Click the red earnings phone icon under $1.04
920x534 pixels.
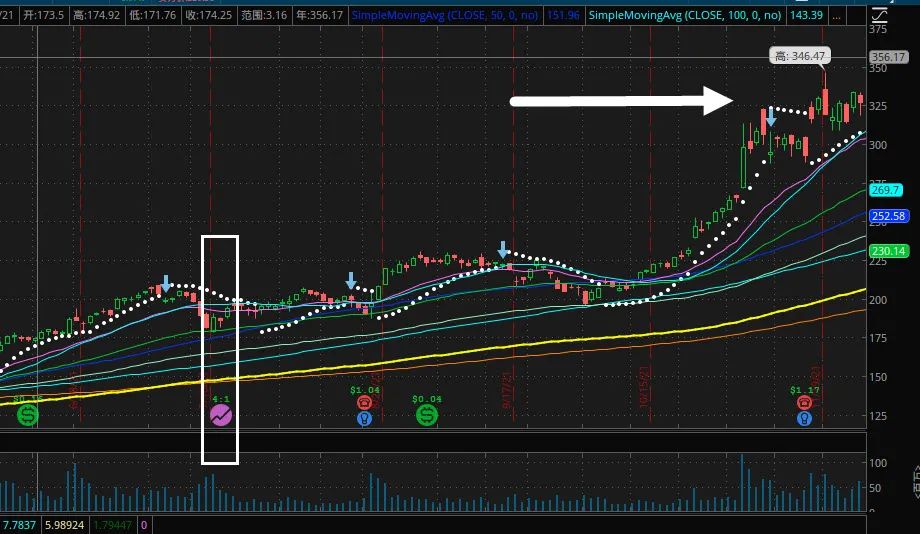point(364,402)
